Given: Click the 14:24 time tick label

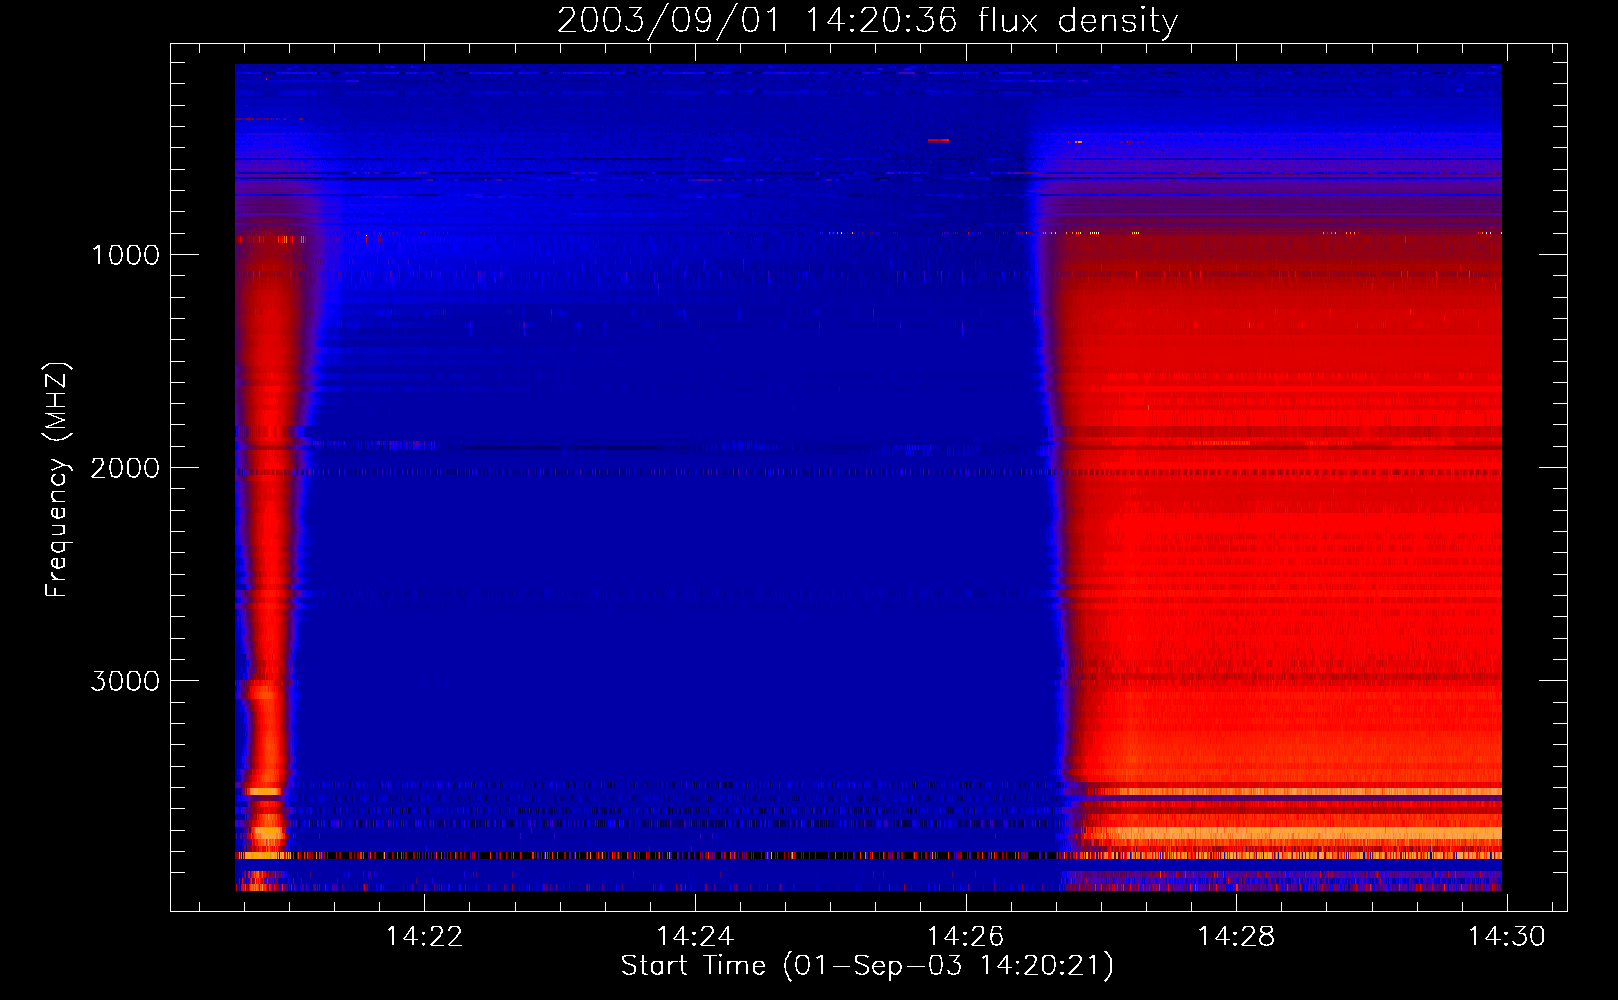Looking at the screenshot, I should (695, 937).
